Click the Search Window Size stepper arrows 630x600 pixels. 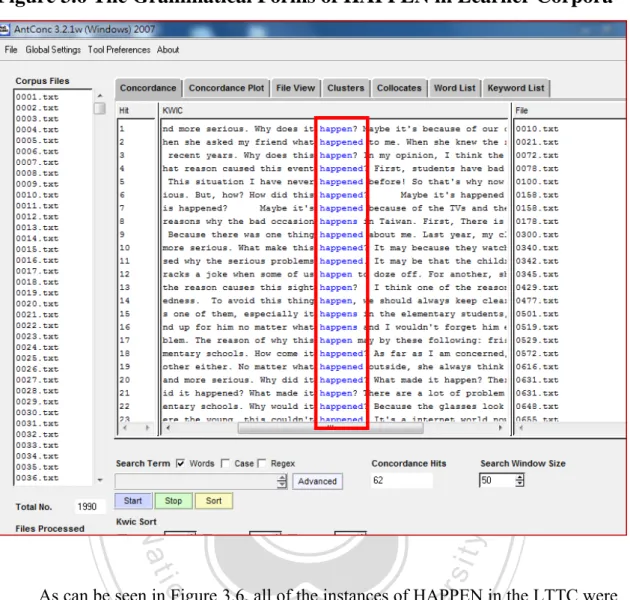[x=520, y=480]
